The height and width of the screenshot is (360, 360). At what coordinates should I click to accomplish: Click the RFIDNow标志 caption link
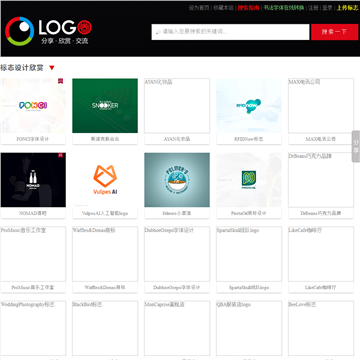click(249, 139)
